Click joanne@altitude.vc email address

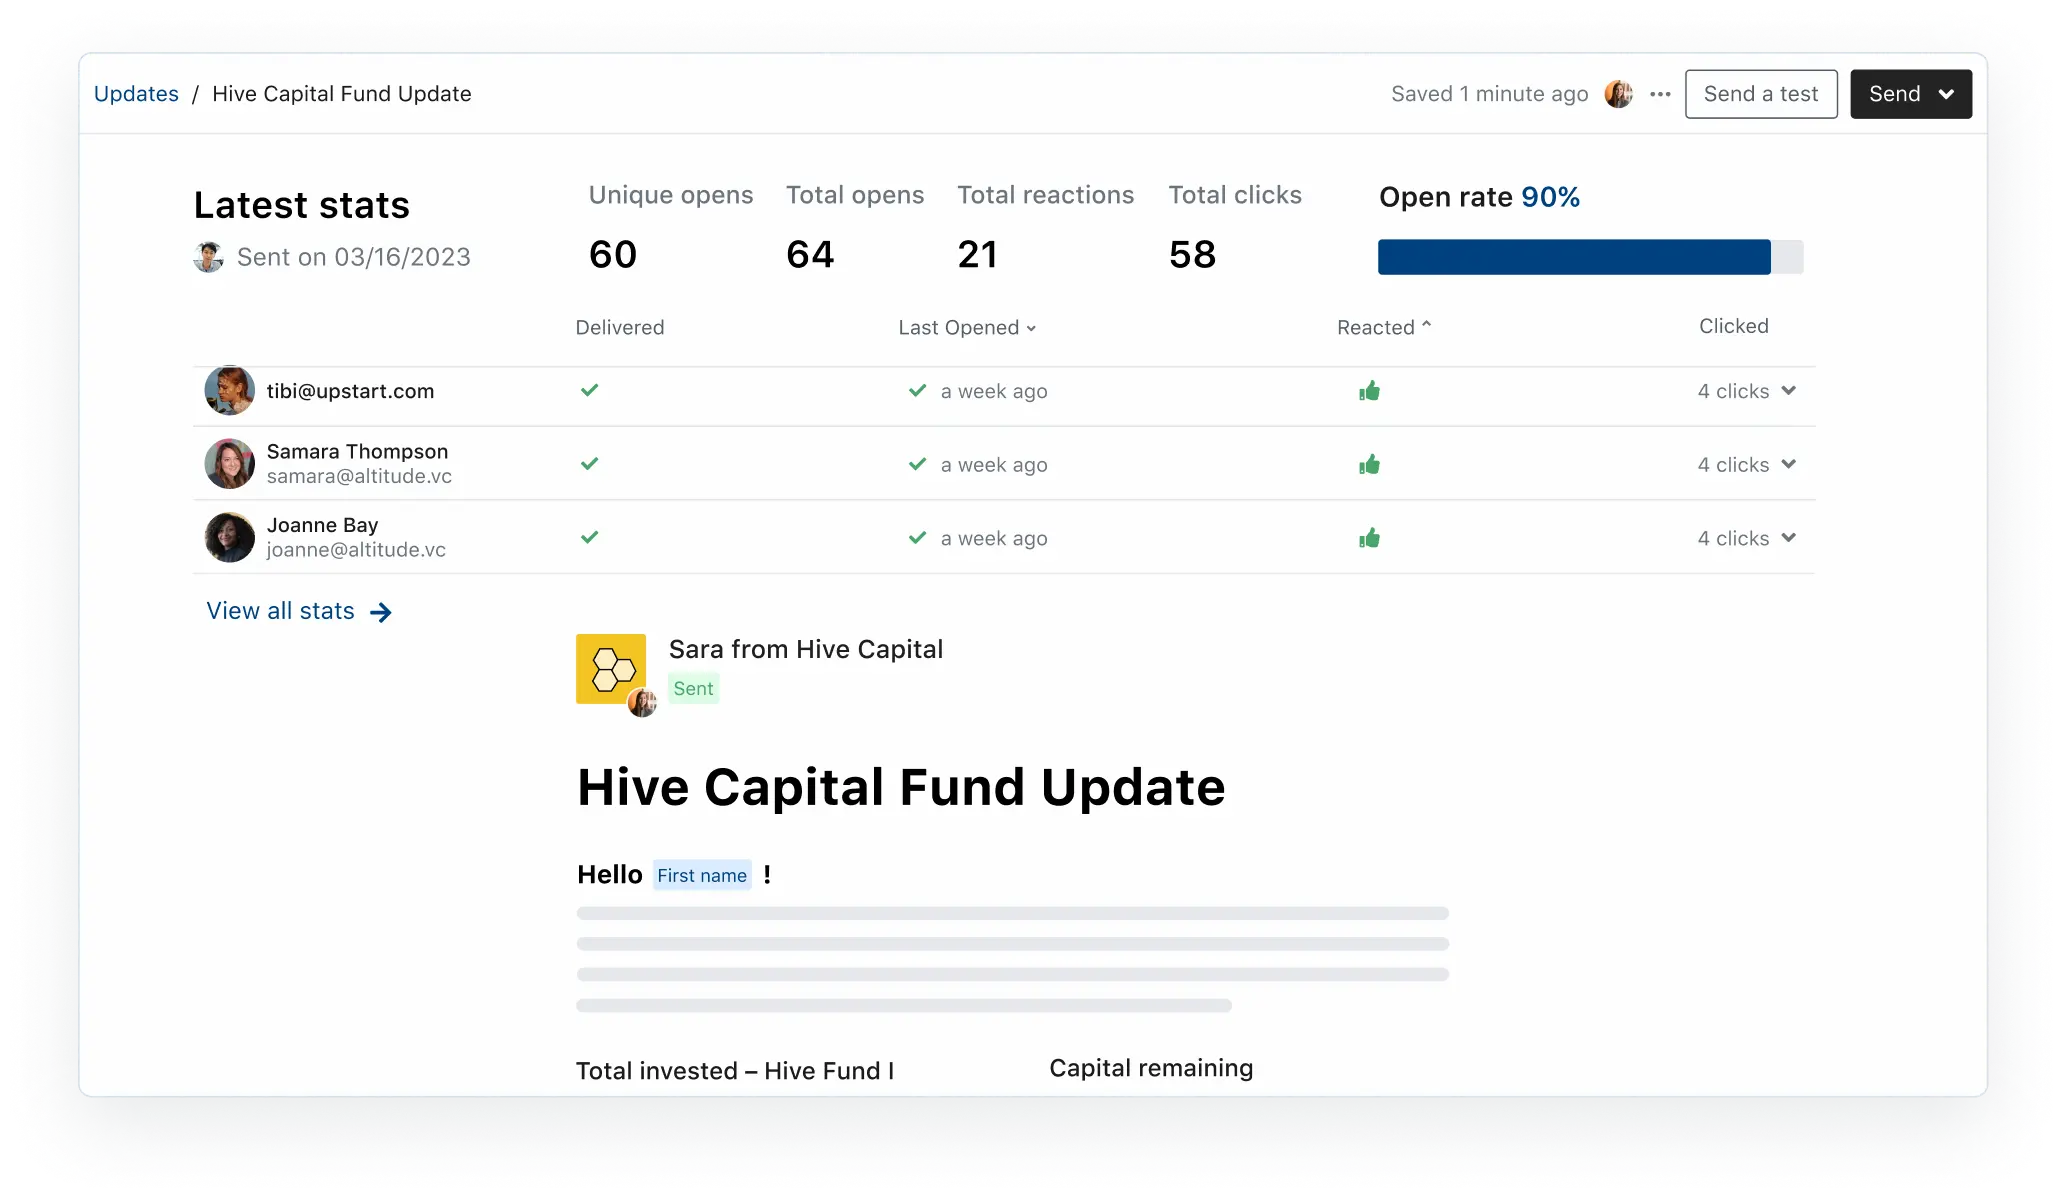[356, 550]
